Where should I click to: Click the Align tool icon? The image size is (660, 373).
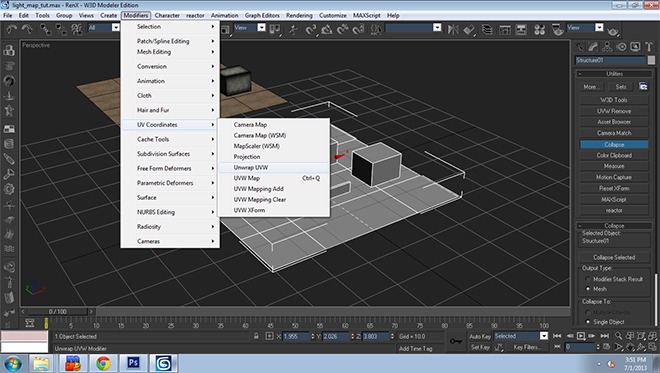click(x=469, y=29)
